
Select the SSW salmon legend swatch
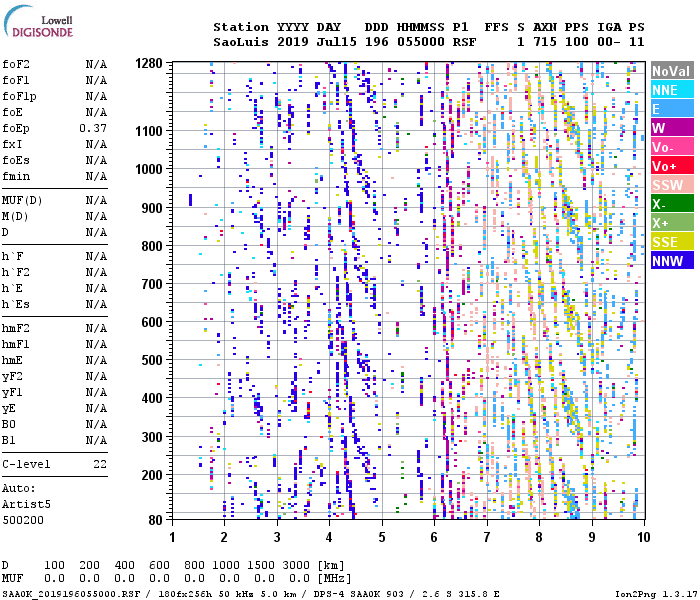672,184
